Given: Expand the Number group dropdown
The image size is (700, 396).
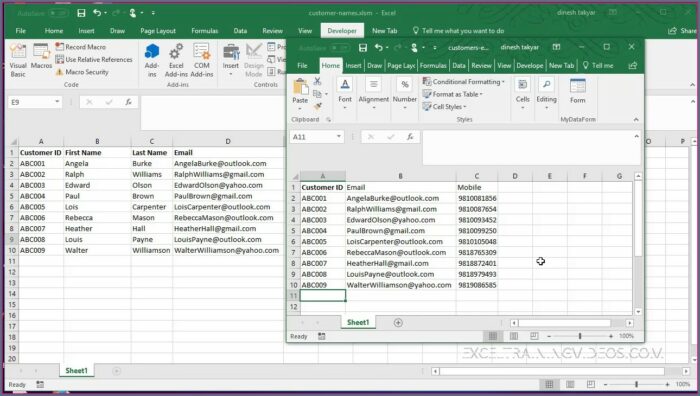Looking at the screenshot, I should tap(404, 94).
